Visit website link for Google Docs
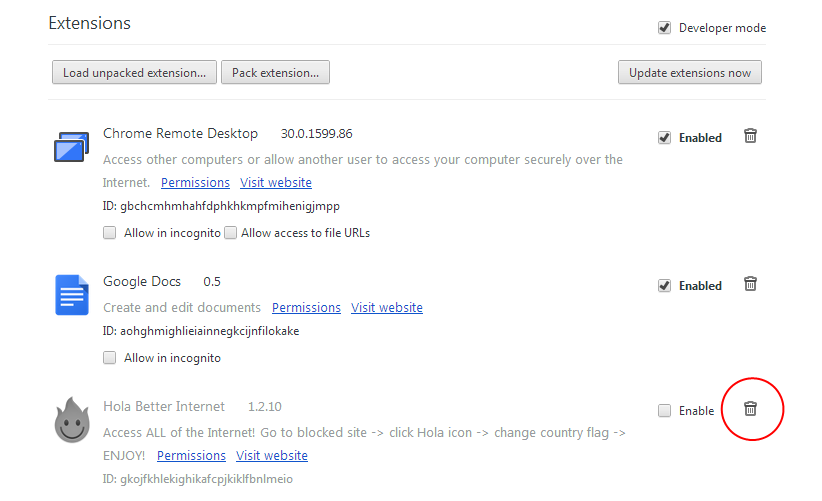The width and height of the screenshot is (822, 501). coord(387,308)
